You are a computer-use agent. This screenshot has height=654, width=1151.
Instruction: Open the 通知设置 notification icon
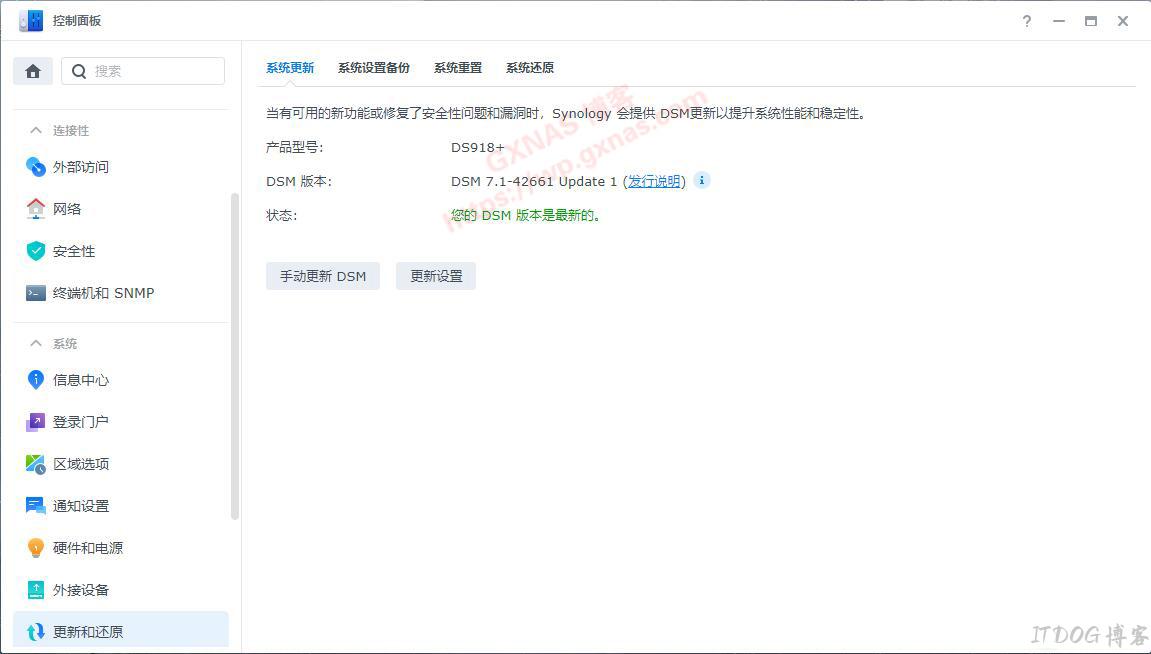[35, 506]
